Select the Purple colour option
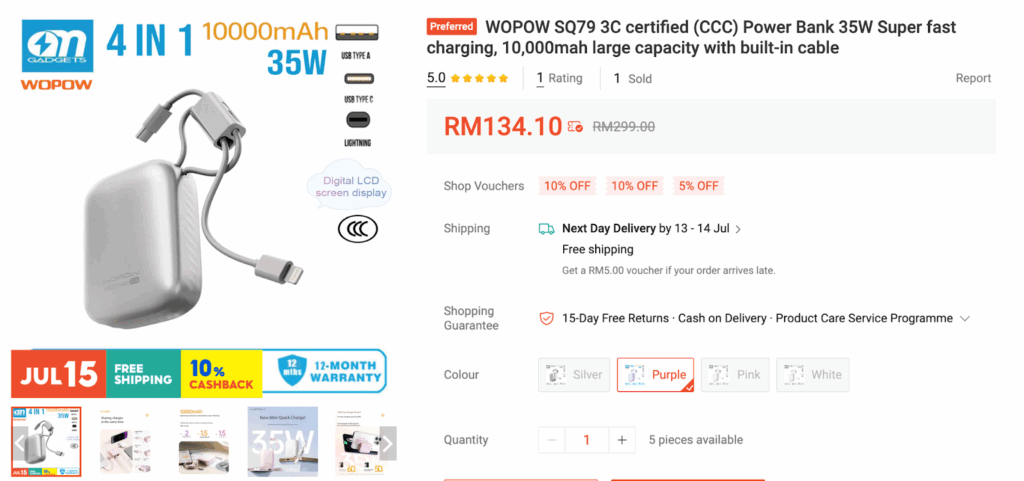This screenshot has width=1024, height=481. 656,375
